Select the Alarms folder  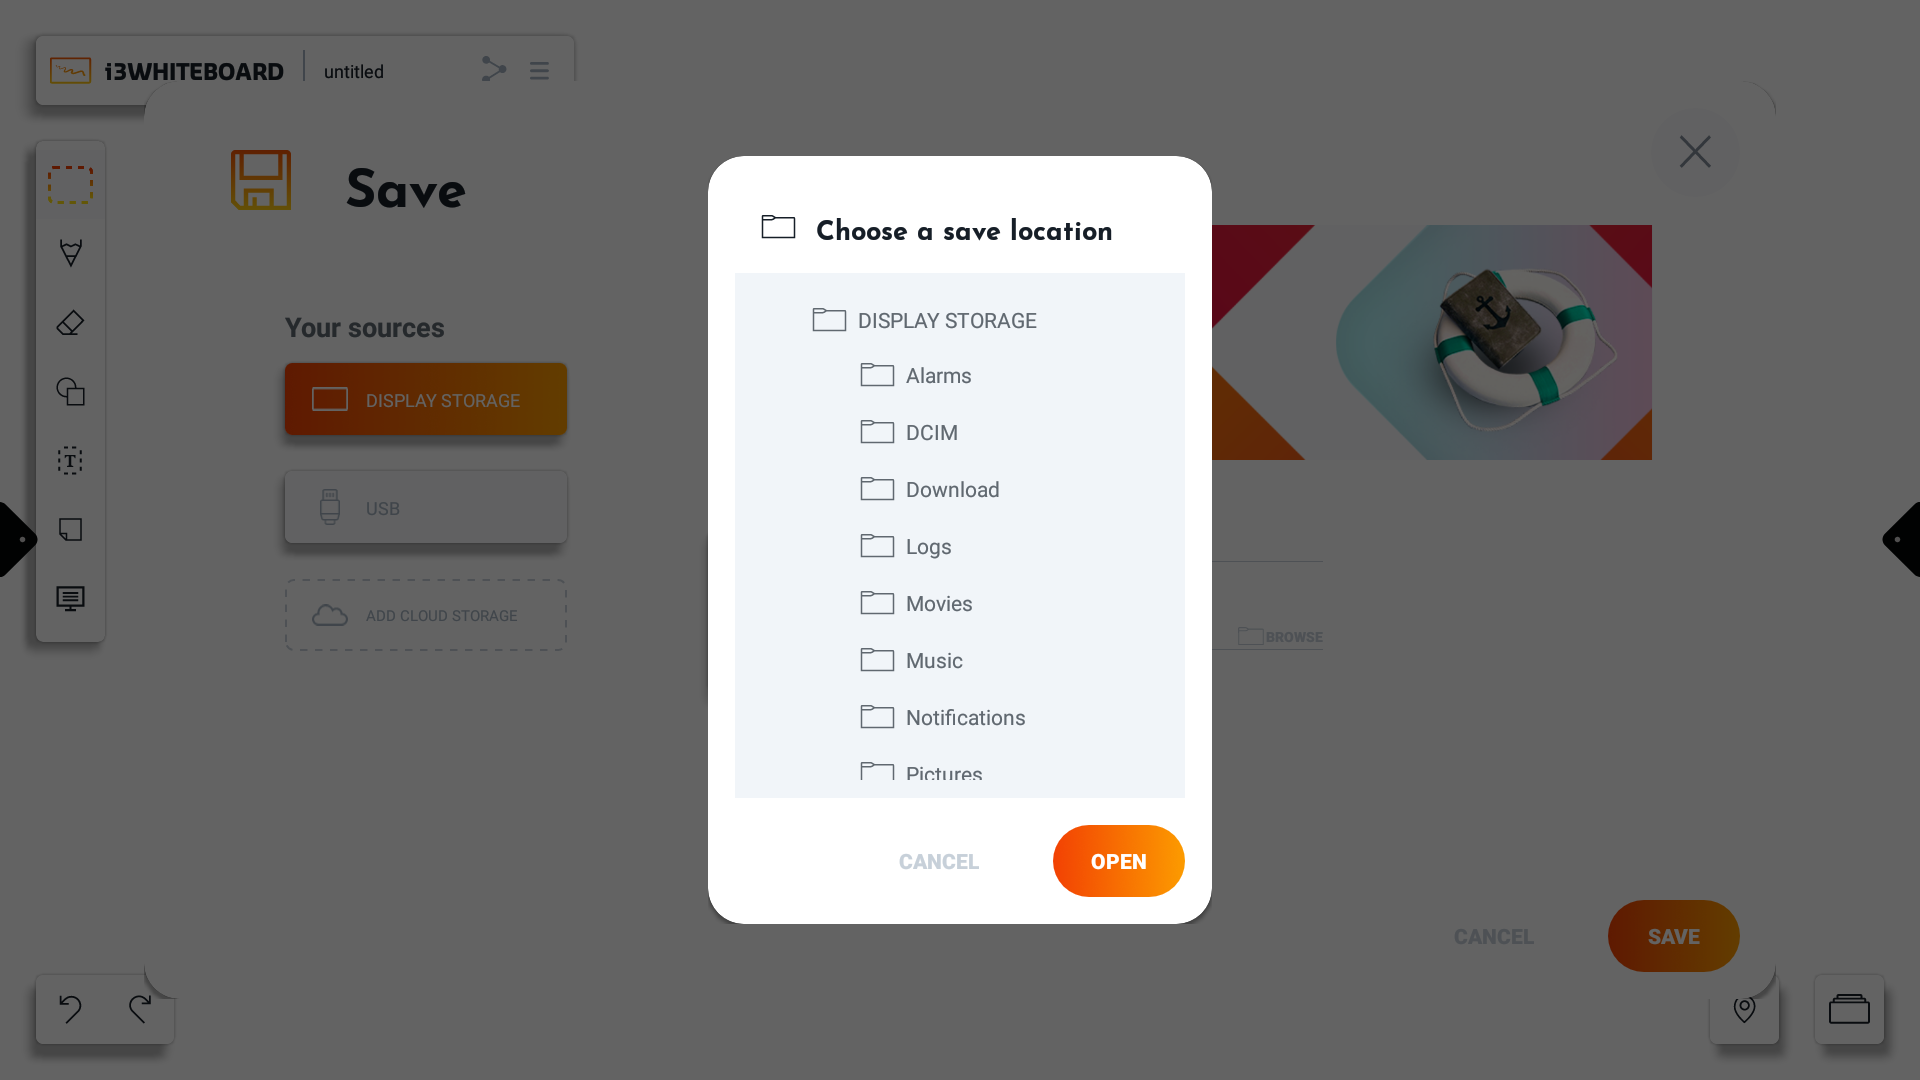(x=938, y=376)
